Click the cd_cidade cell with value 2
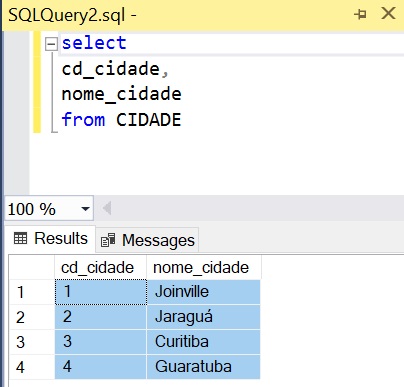Screen dimensions: 404x387 coord(100,317)
